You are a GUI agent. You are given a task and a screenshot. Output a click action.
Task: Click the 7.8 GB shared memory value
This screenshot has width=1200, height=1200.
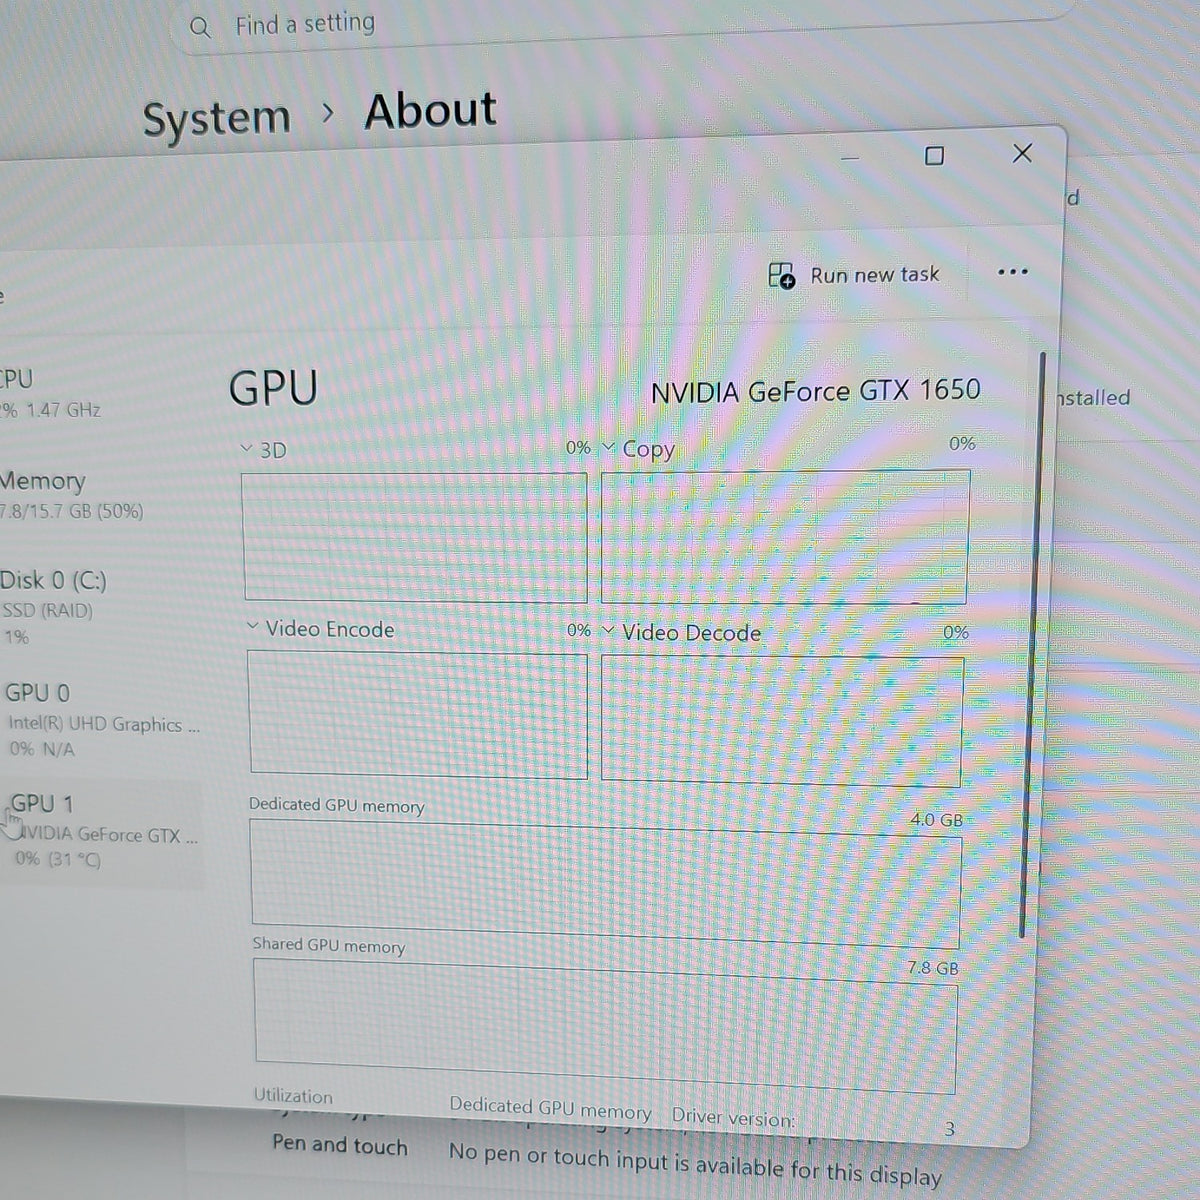pyautogui.click(x=932, y=967)
